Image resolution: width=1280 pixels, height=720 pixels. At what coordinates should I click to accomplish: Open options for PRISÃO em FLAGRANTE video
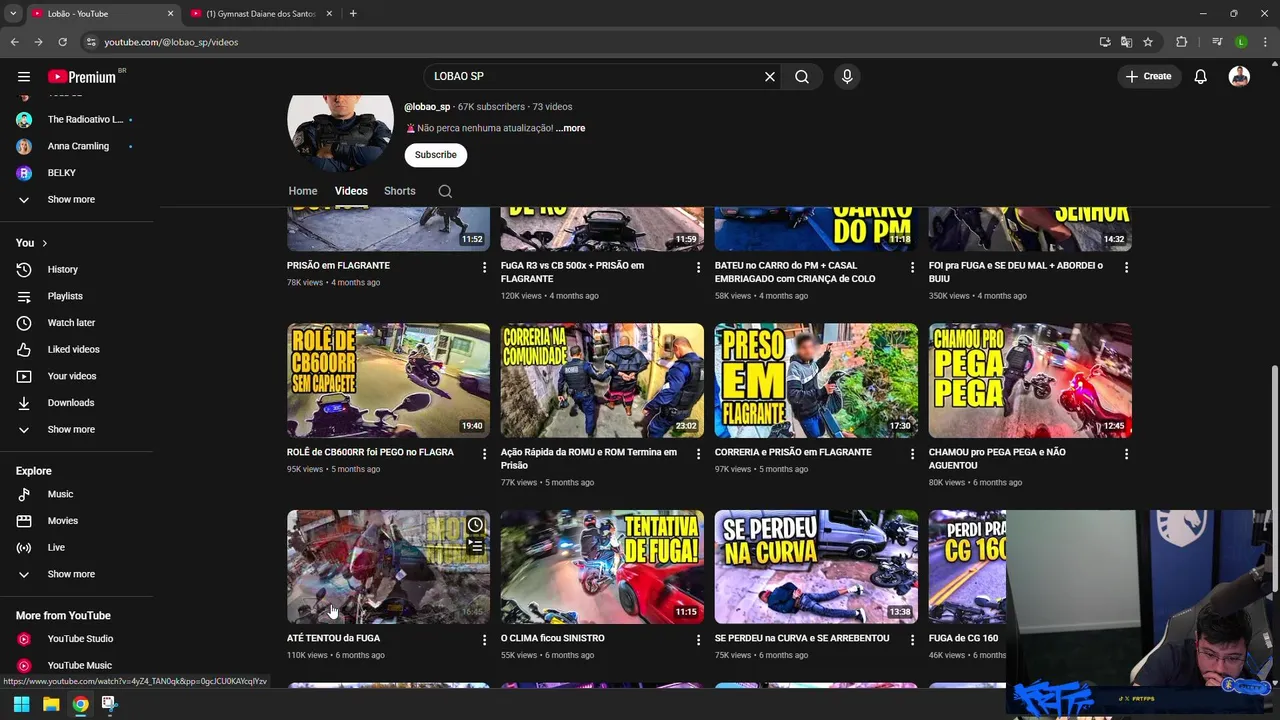(x=484, y=267)
